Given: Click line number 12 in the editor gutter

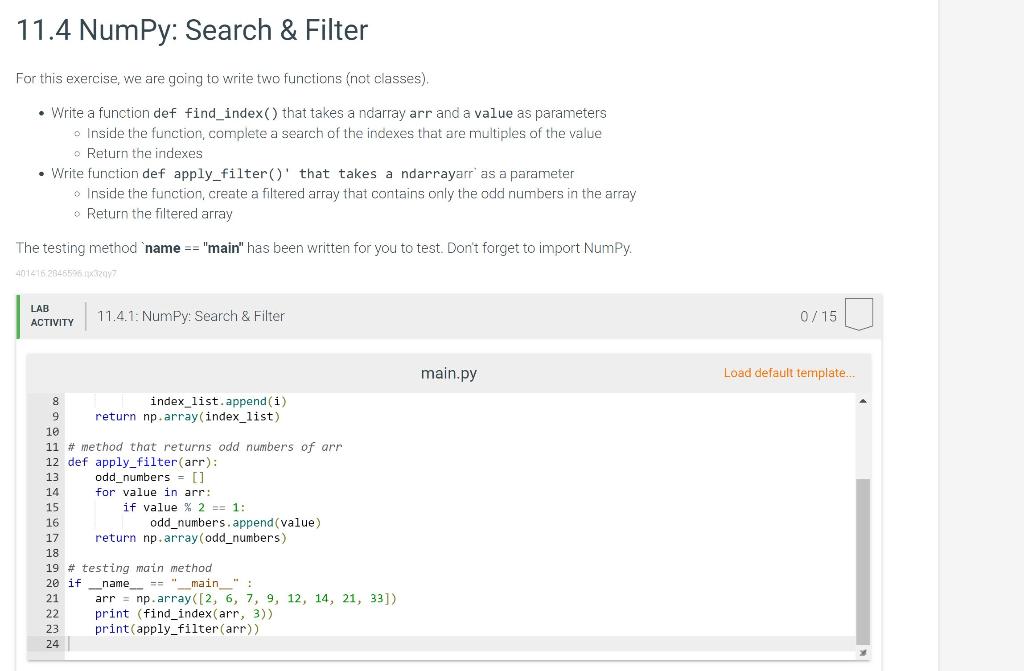Looking at the screenshot, I should (x=52, y=462).
